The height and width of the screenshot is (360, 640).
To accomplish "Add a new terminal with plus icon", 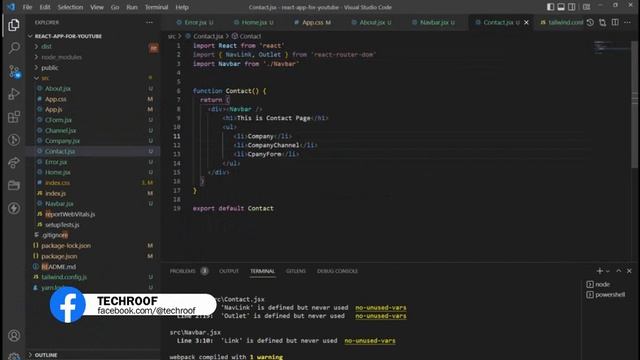I will point(600,271).
